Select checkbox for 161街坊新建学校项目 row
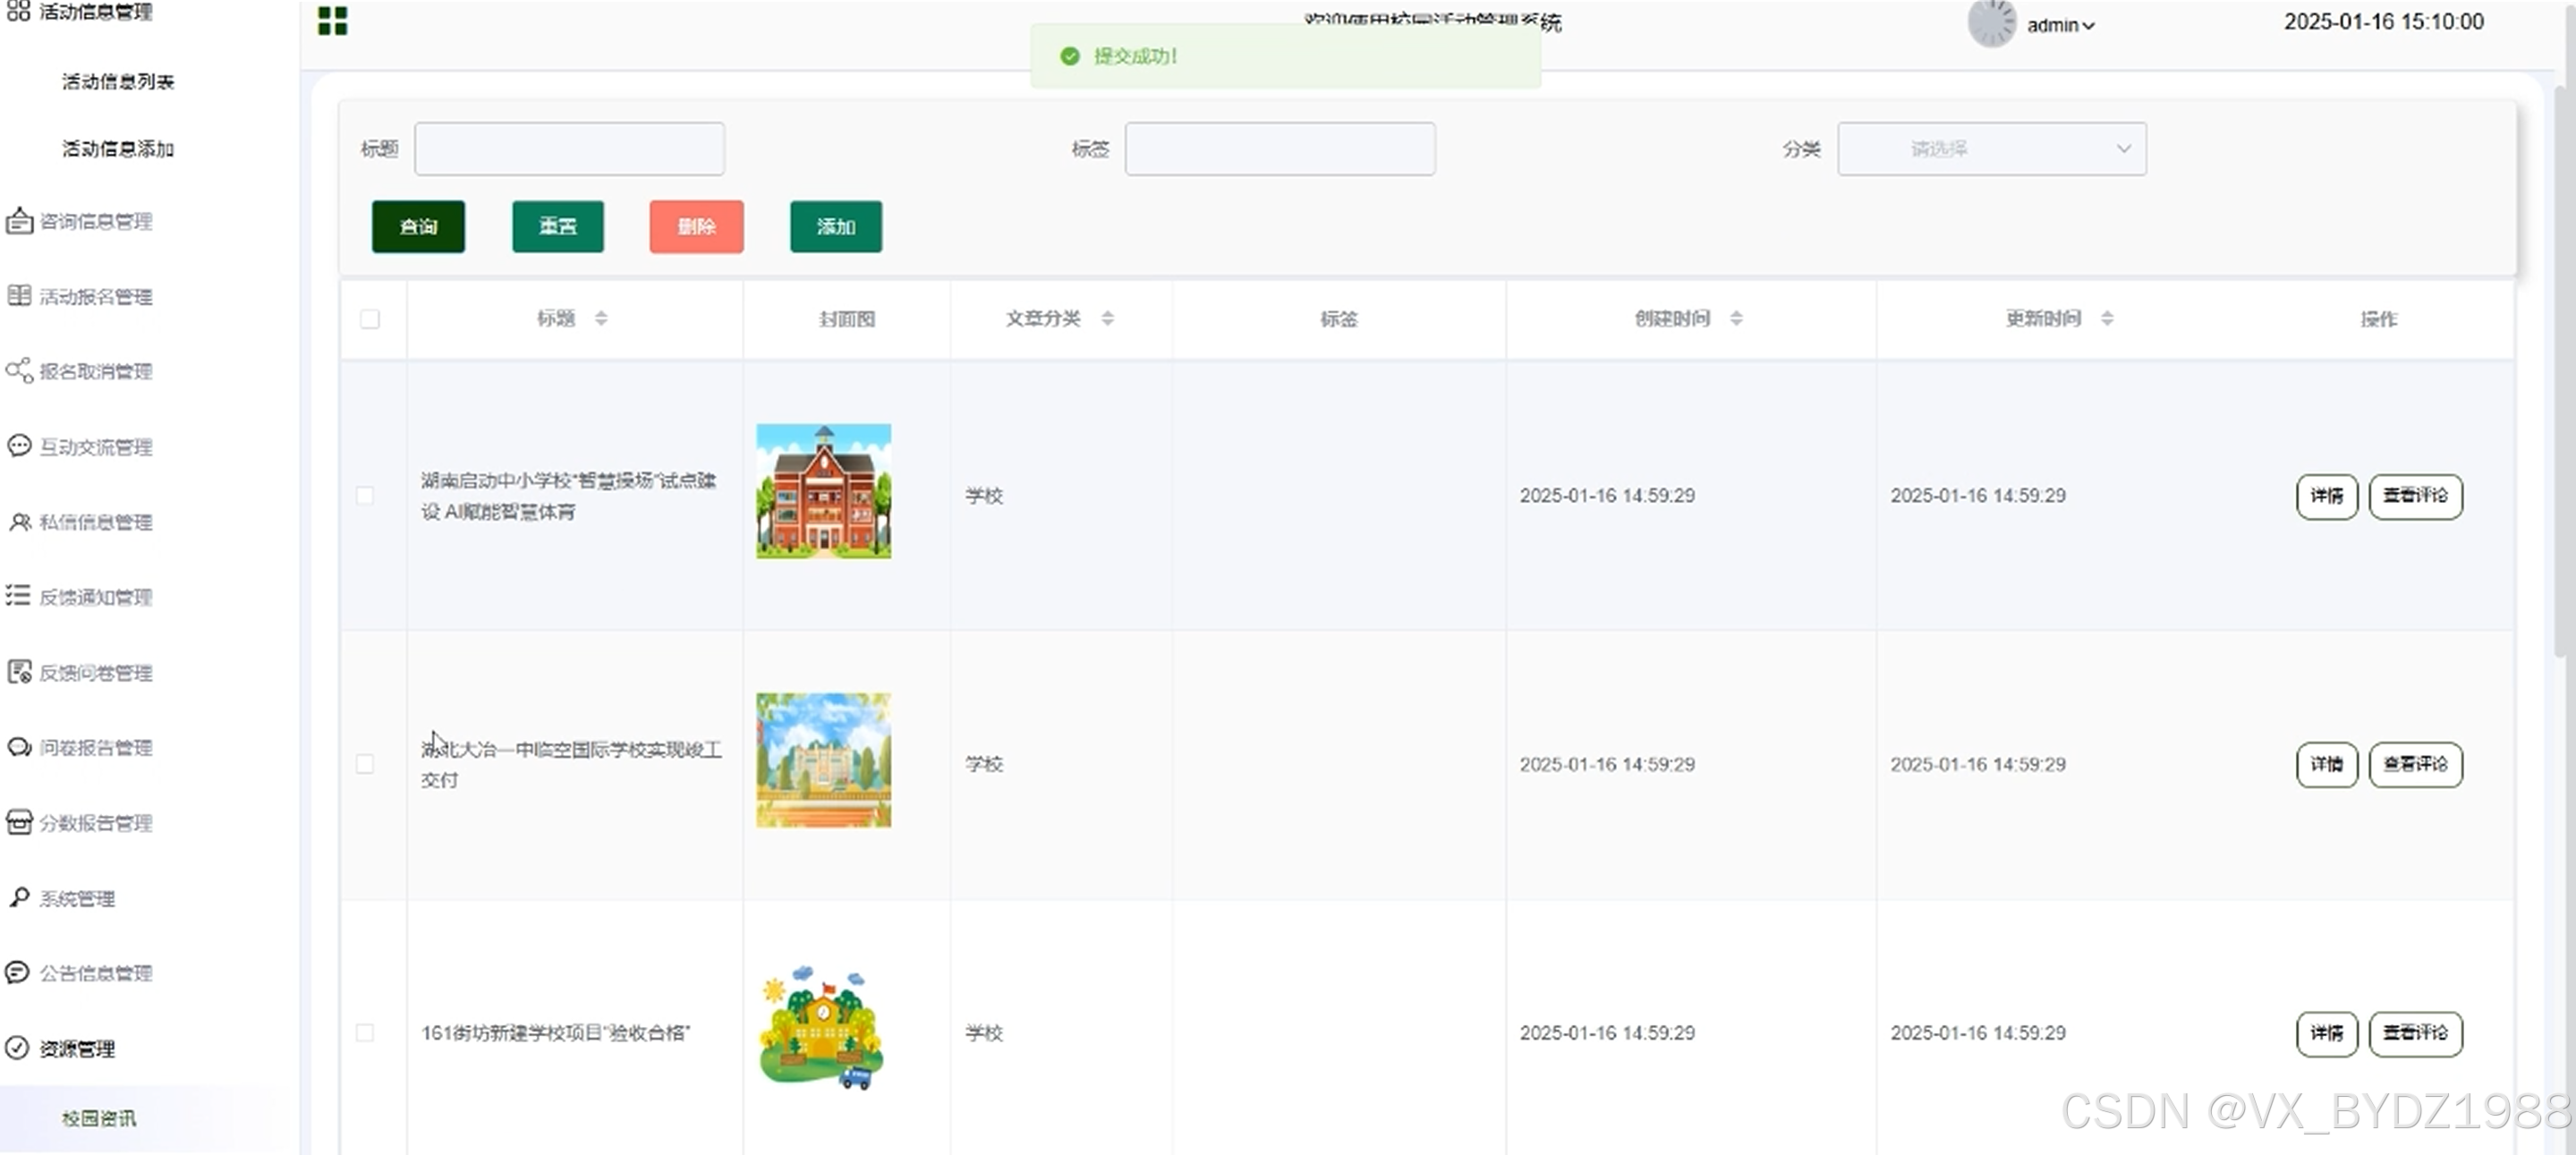 [365, 1033]
